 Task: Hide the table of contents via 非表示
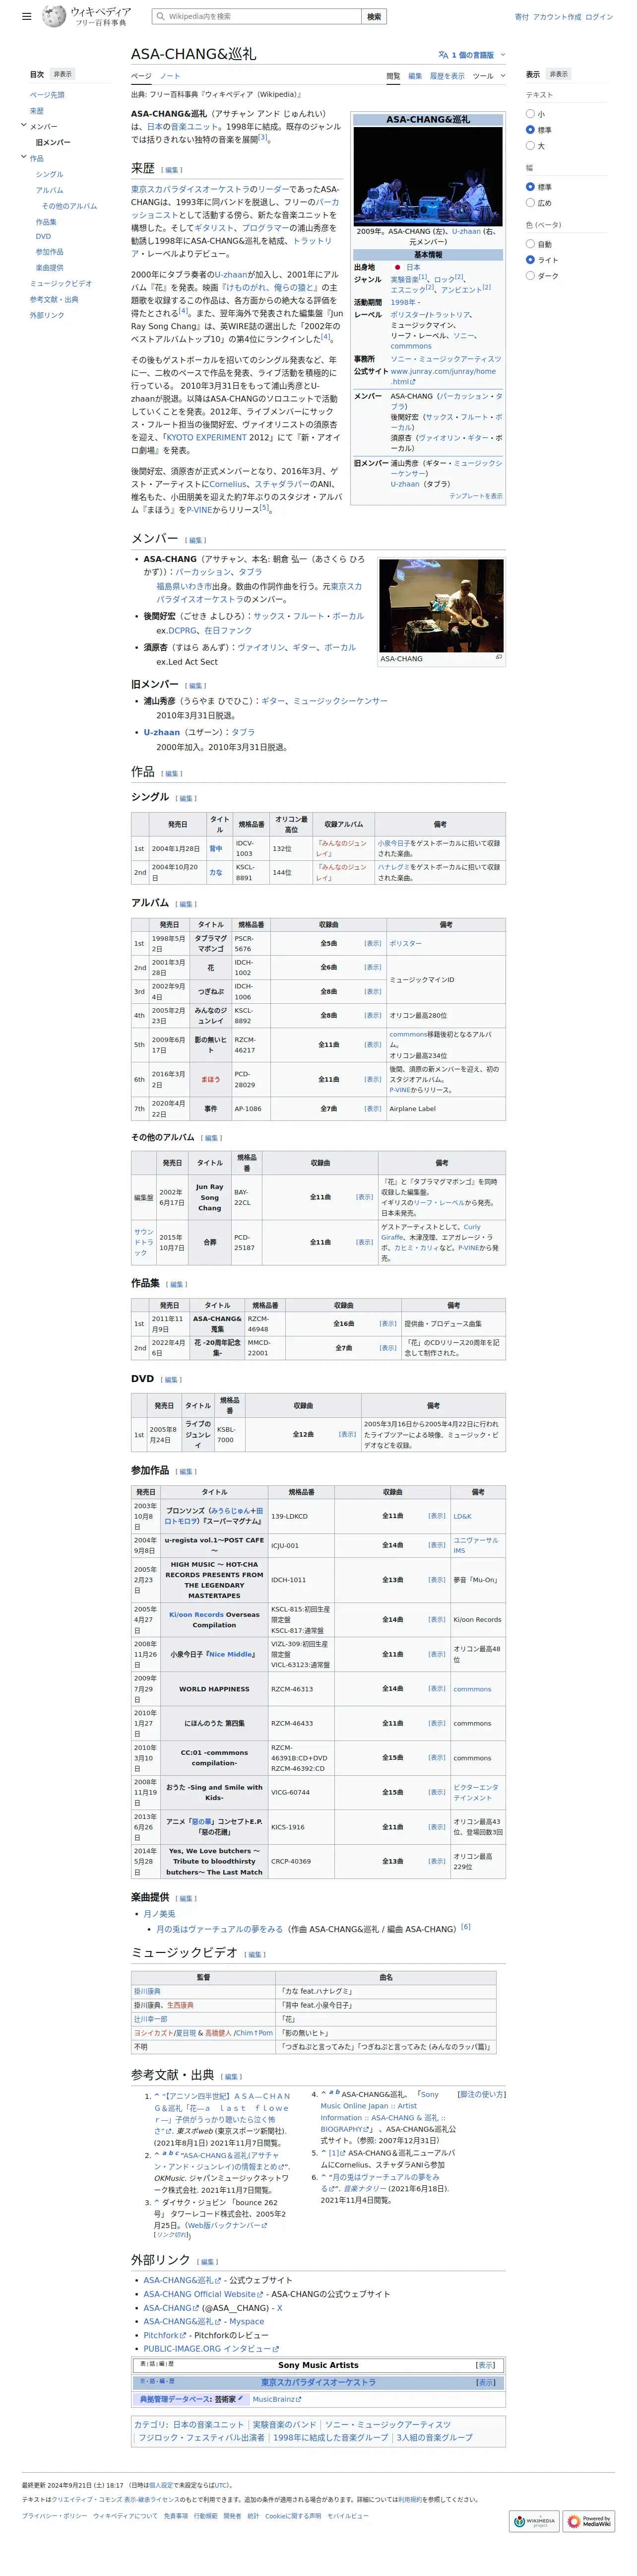pos(62,74)
